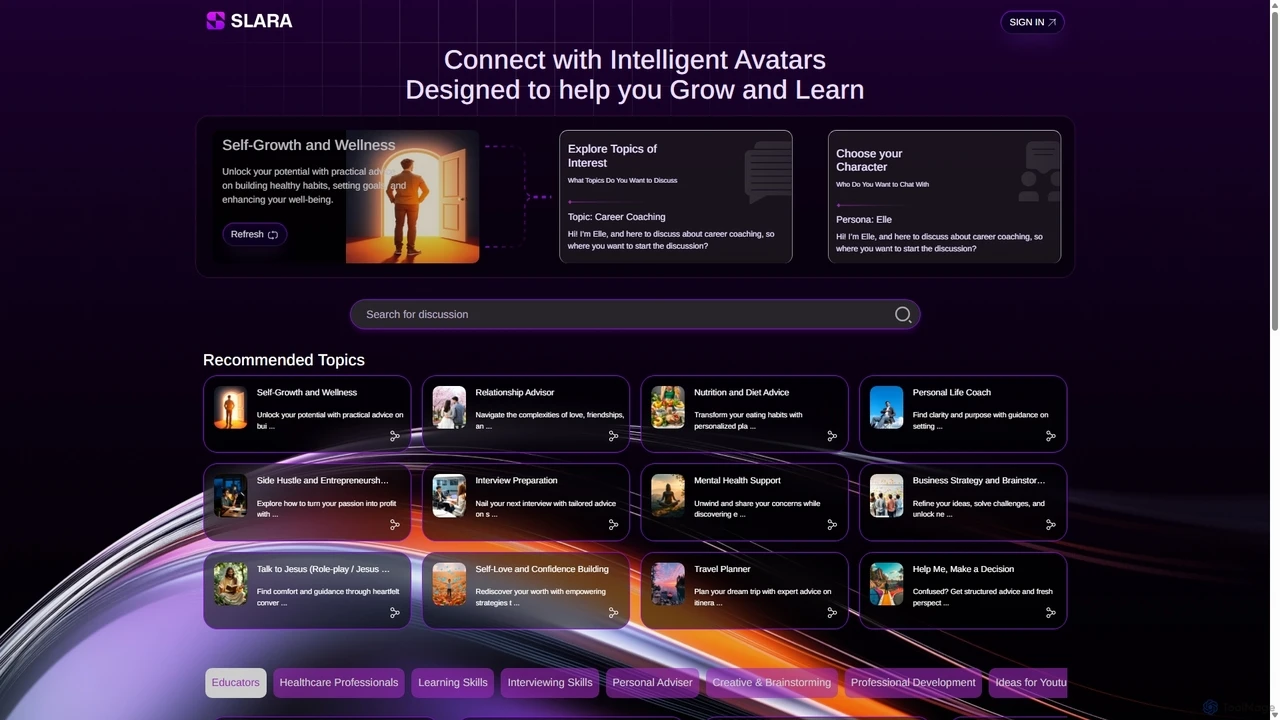
Task: Select the Professional Development tab
Action: pyautogui.click(x=913, y=683)
